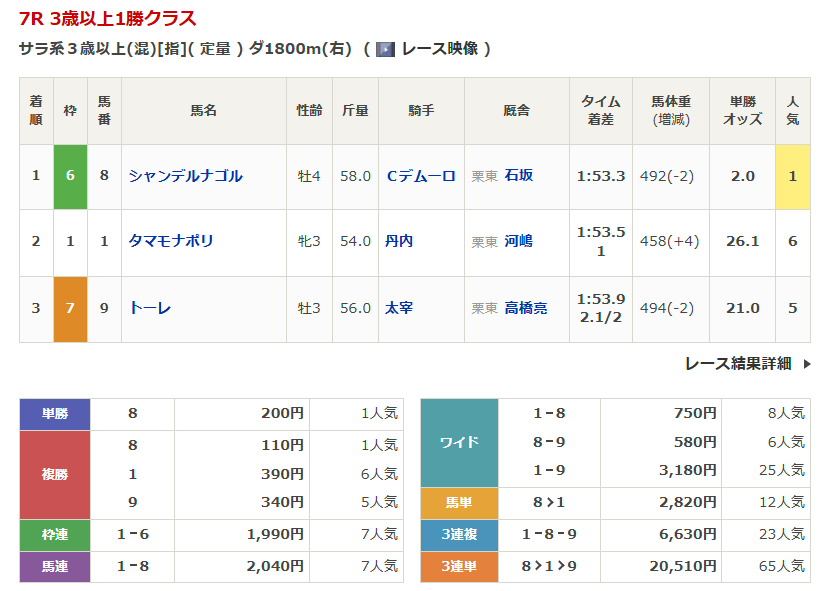Click orange bracket number 7 swatch
825x591 pixels.
pyautogui.click(x=70, y=308)
